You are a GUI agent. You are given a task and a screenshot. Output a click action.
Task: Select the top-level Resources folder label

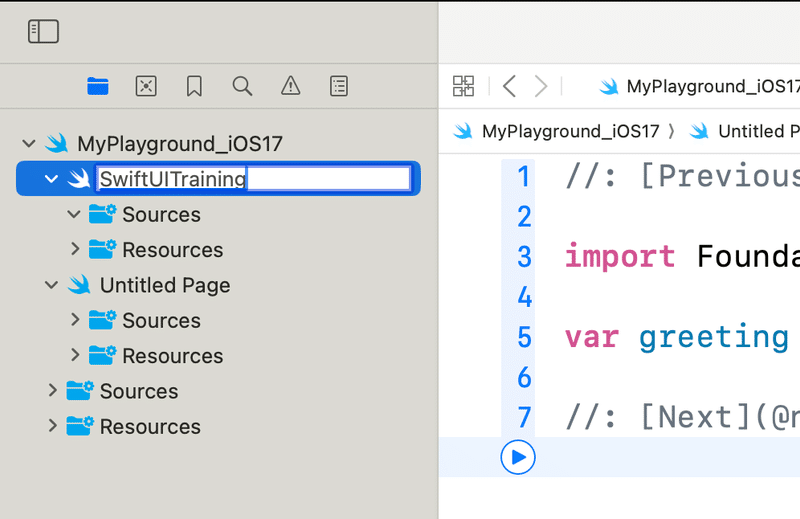click(x=150, y=427)
